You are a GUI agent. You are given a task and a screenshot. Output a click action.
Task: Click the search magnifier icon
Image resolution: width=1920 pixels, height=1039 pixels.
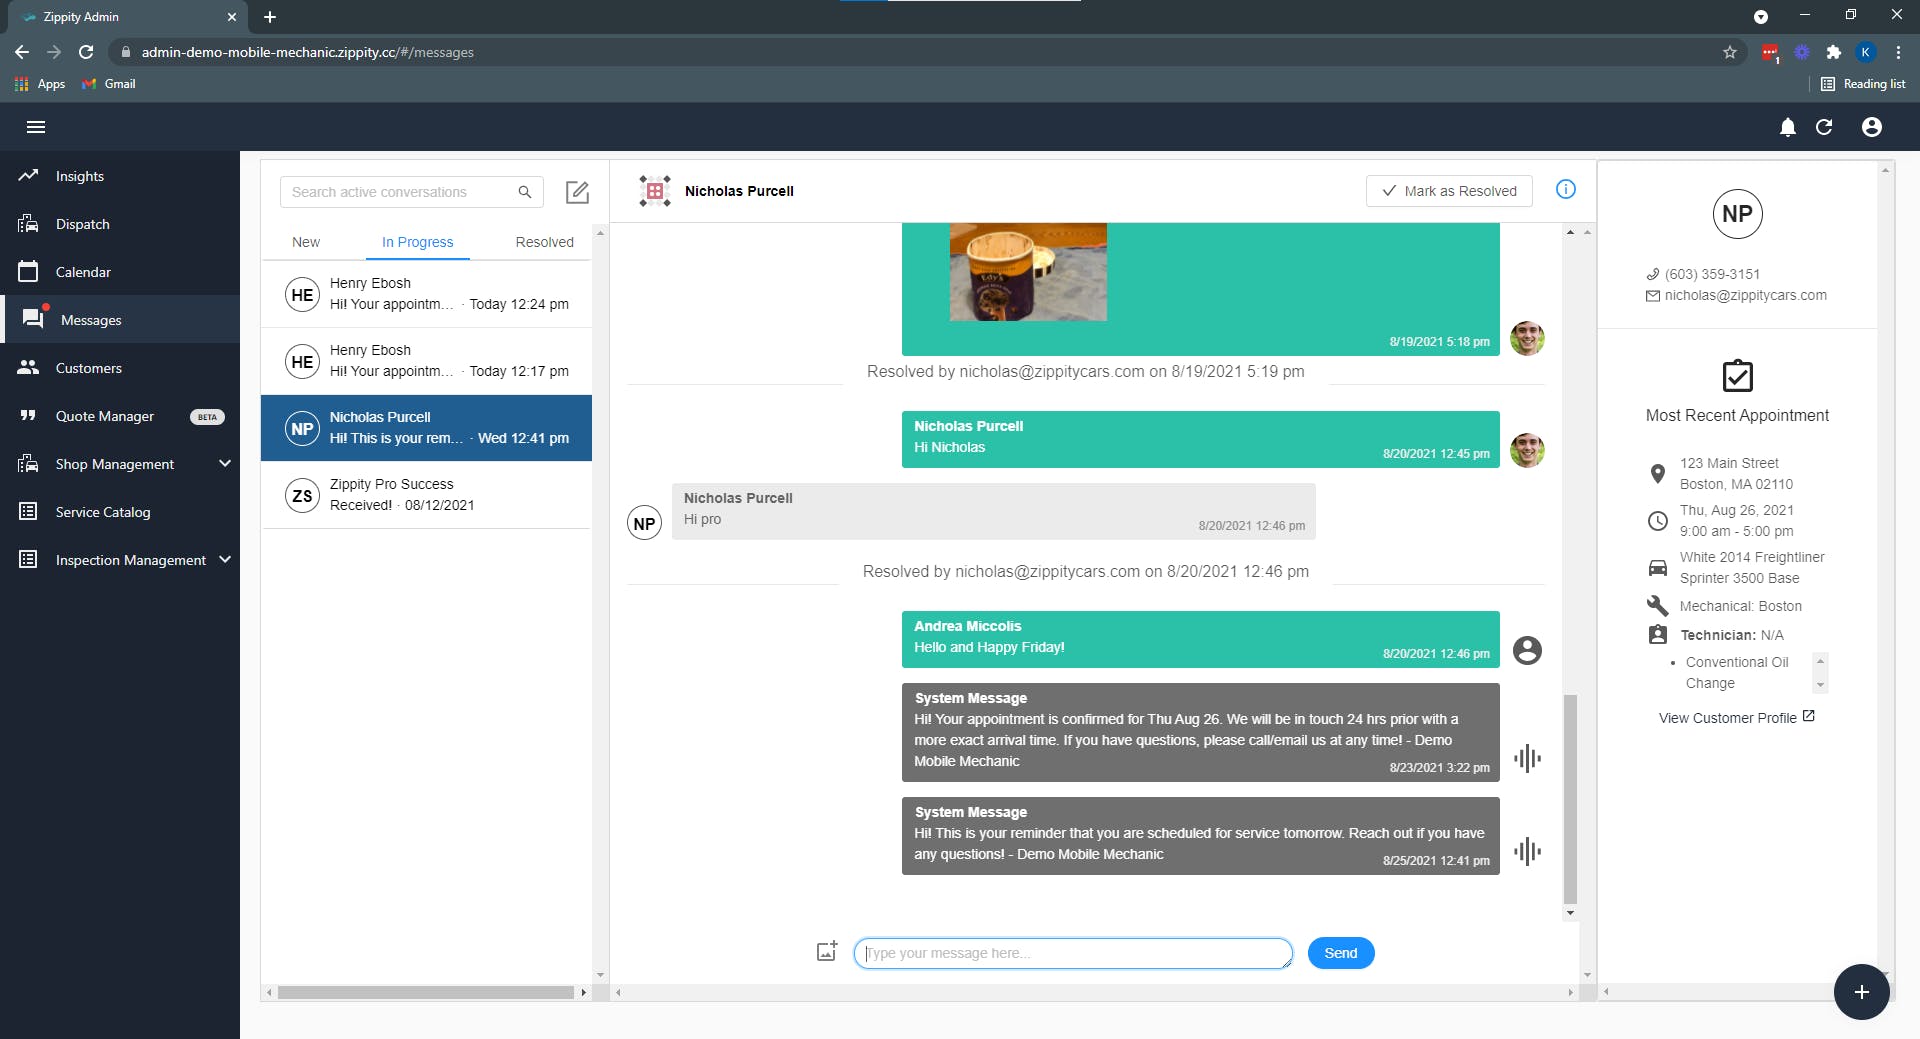(525, 192)
